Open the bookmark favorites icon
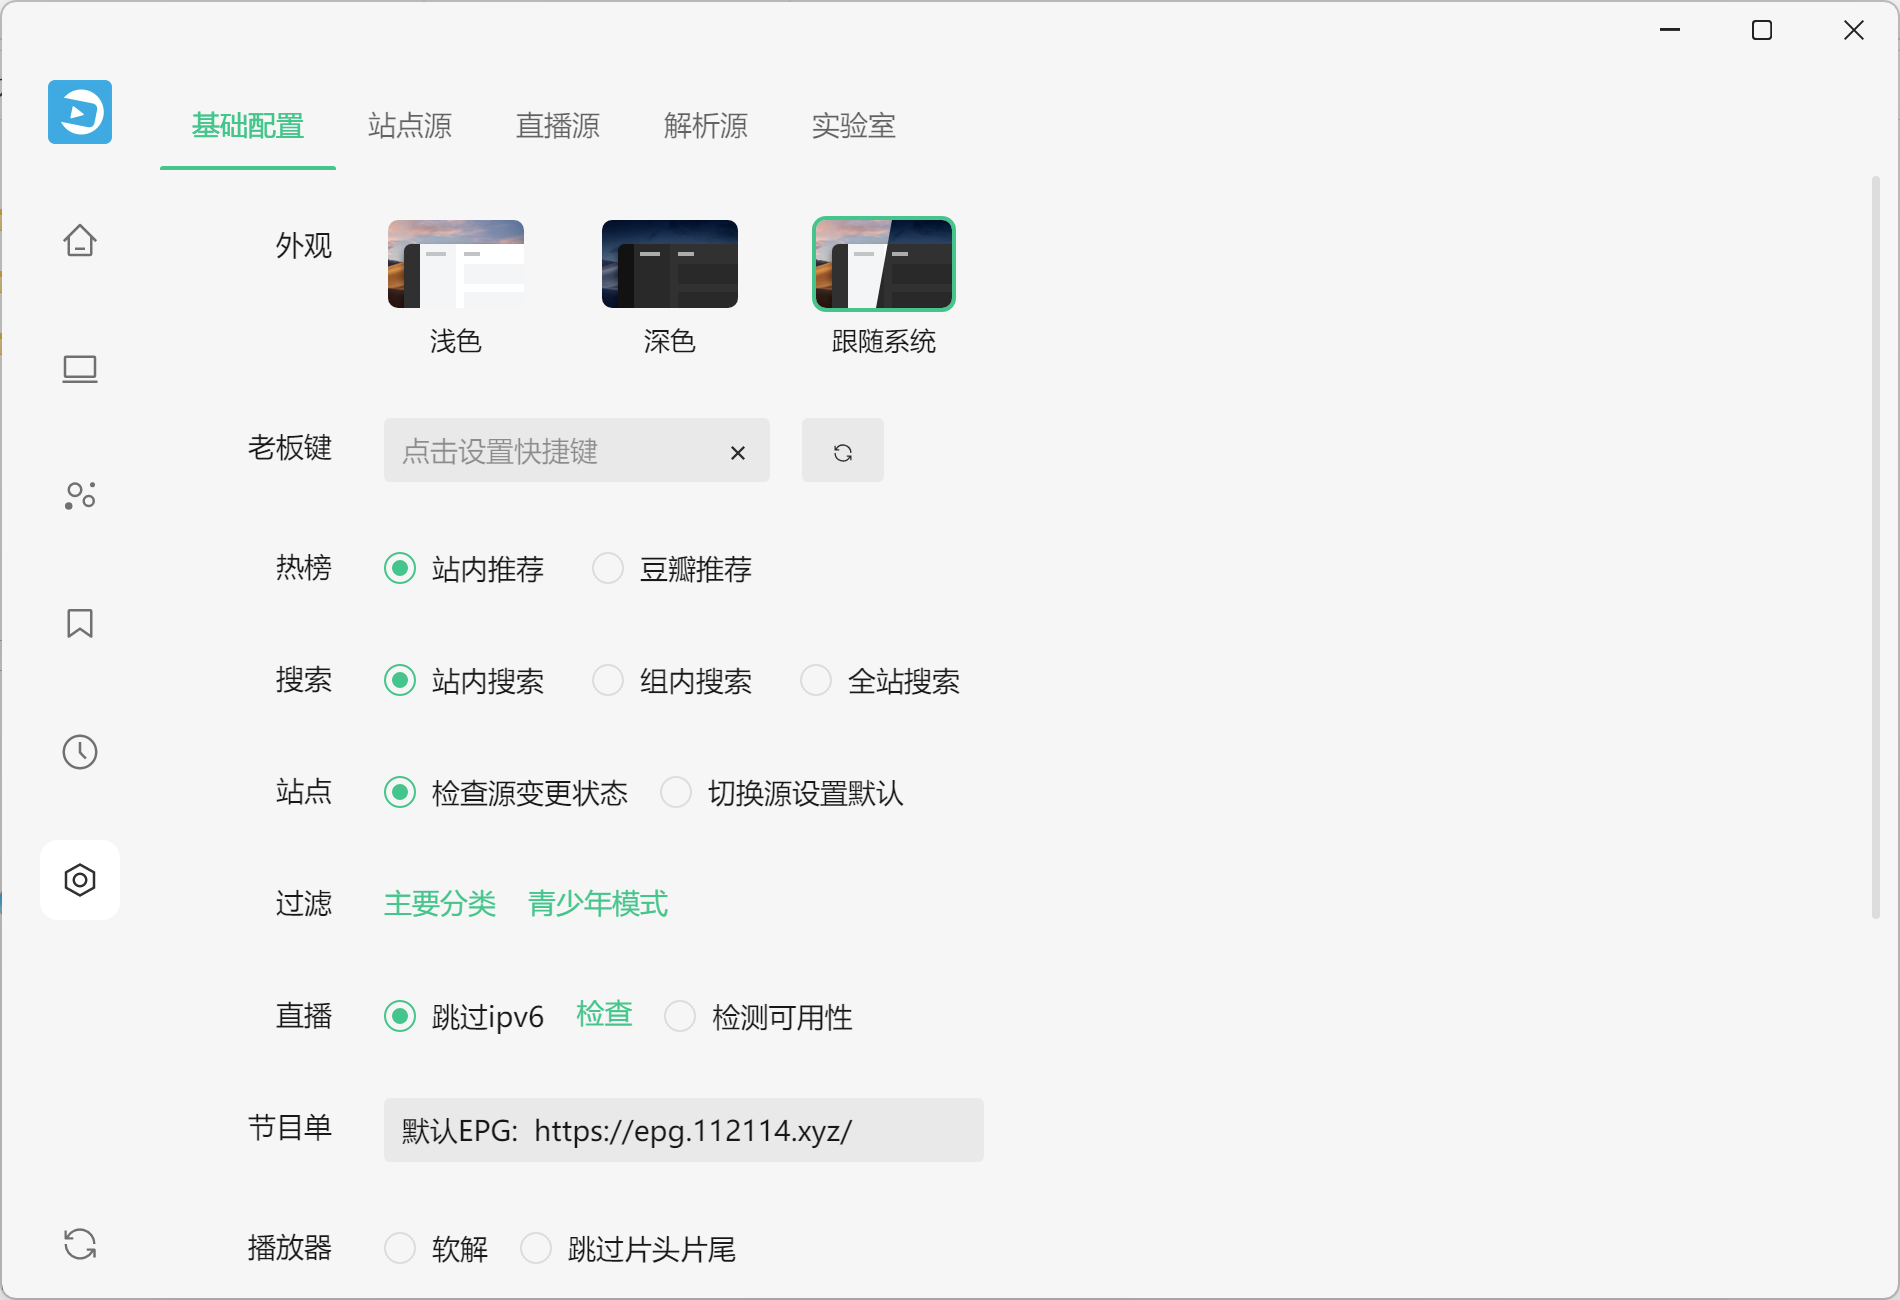The width and height of the screenshot is (1900, 1300). (80, 623)
